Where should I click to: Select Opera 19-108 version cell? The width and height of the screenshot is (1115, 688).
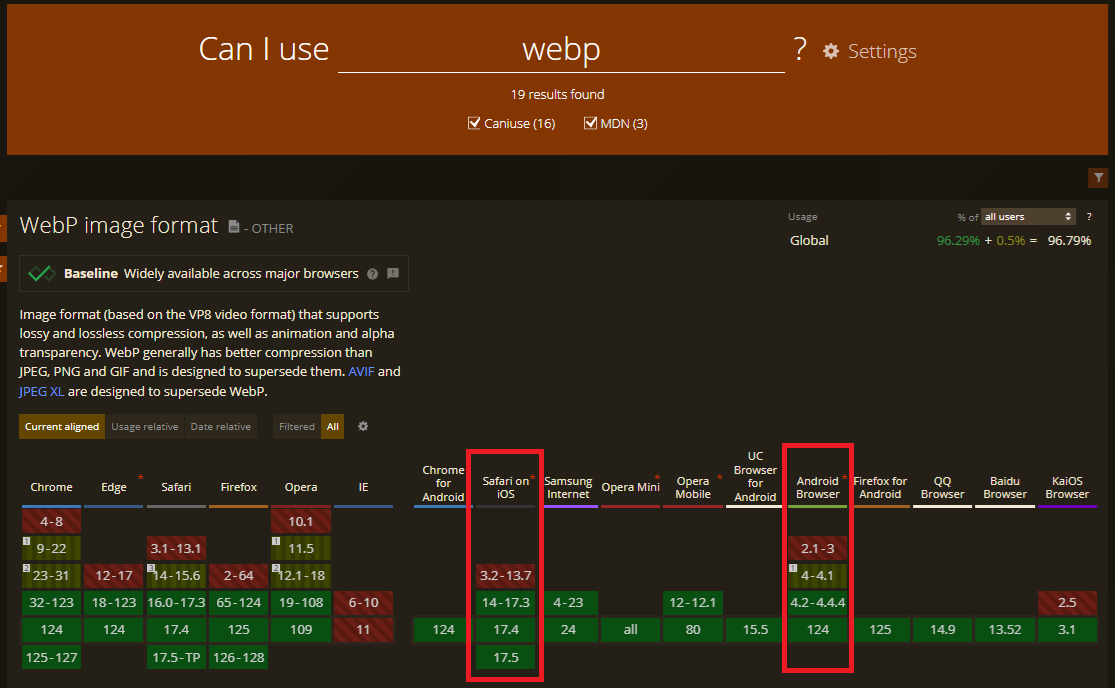301,603
